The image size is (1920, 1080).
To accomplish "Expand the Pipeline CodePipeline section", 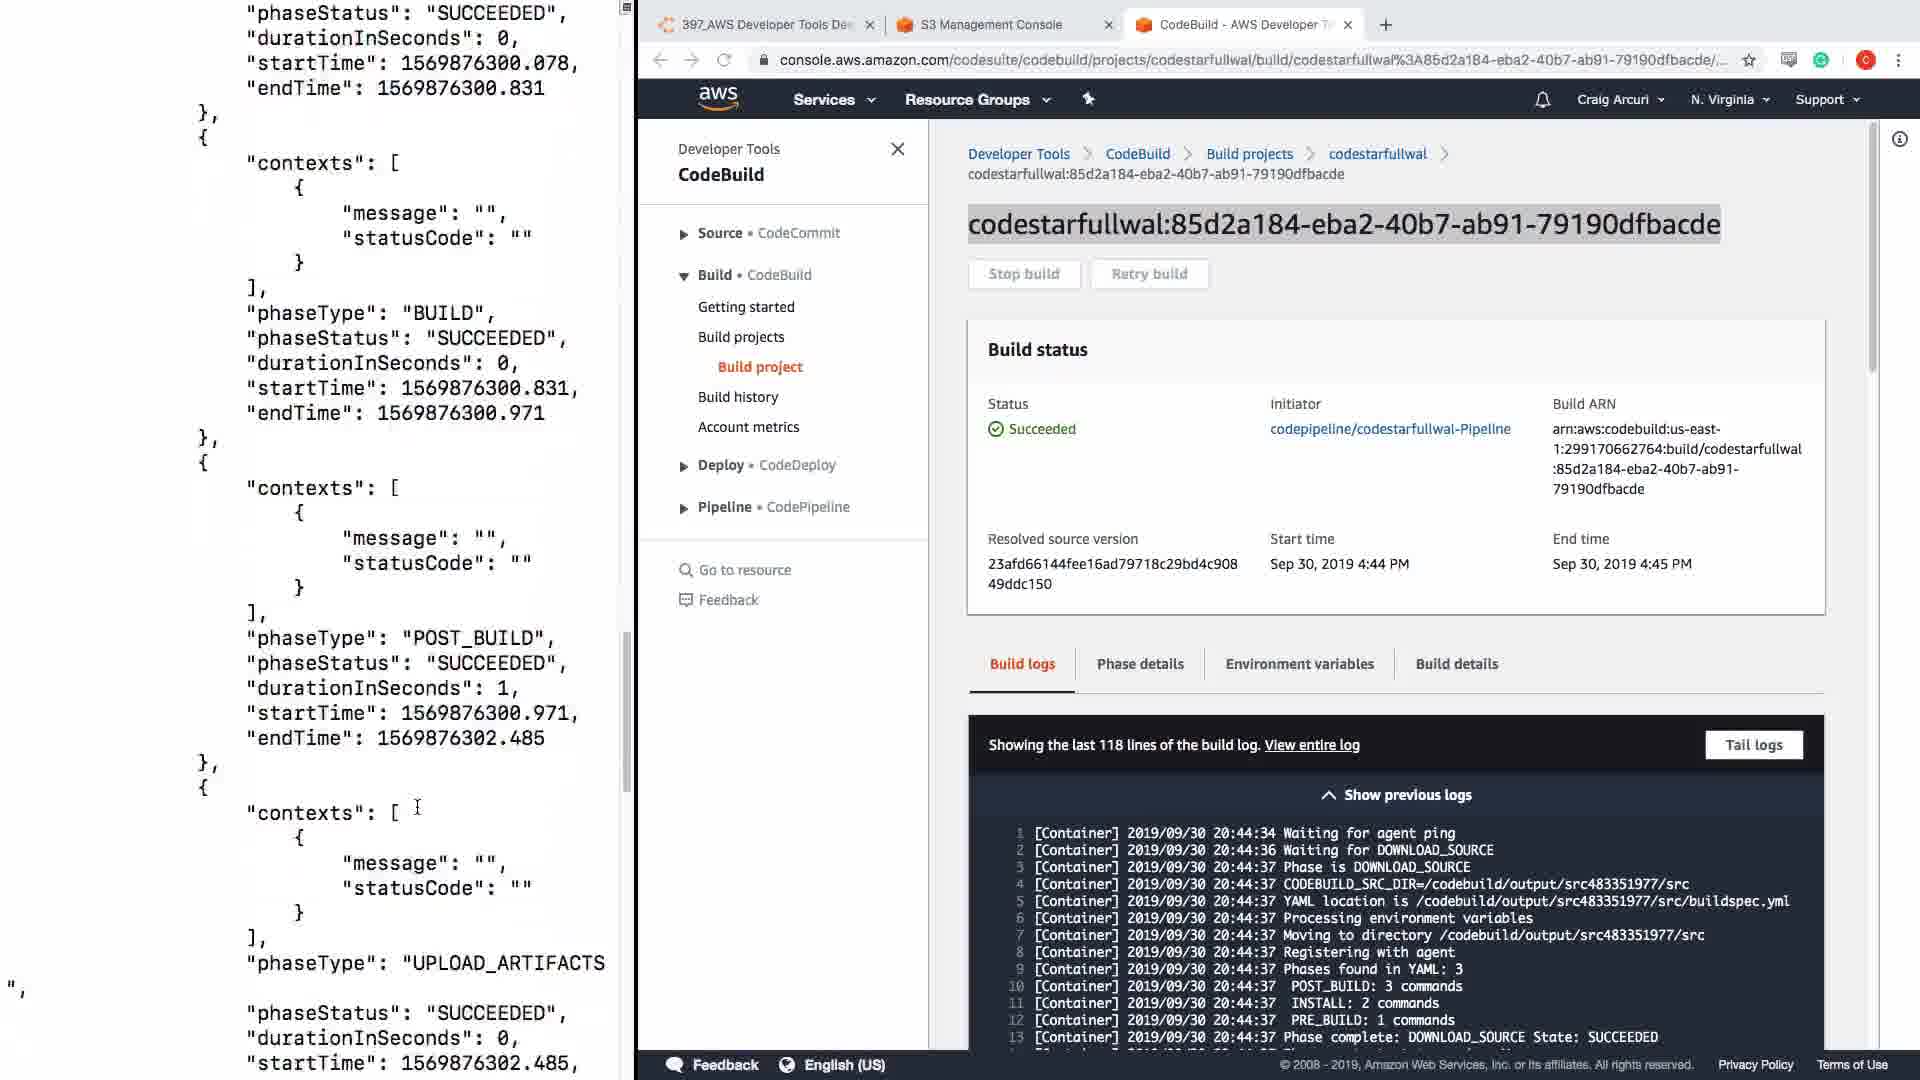I will tap(683, 508).
